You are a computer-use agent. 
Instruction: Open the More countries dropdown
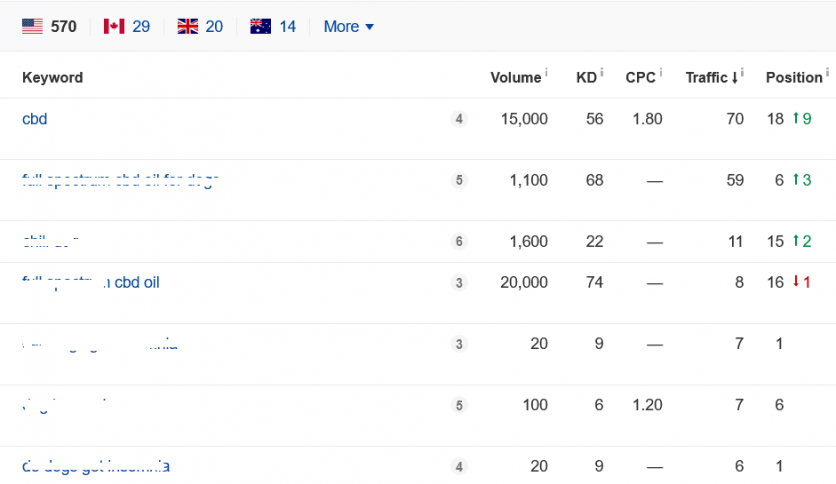[348, 26]
